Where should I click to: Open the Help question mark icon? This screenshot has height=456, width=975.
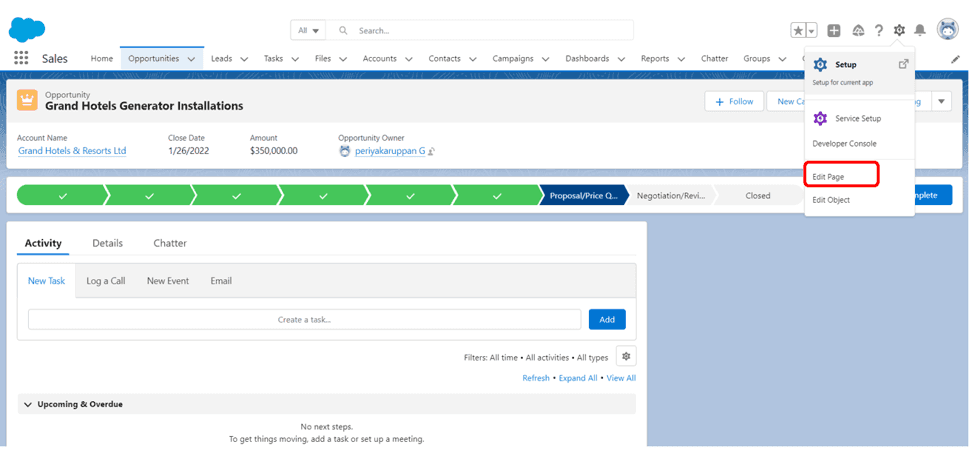click(x=879, y=30)
